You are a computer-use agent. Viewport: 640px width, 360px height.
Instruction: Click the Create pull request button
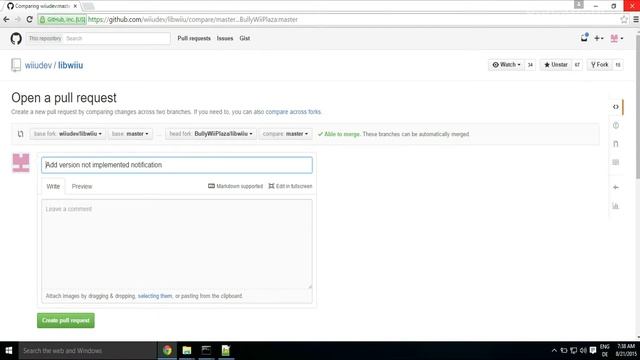[x=66, y=320]
